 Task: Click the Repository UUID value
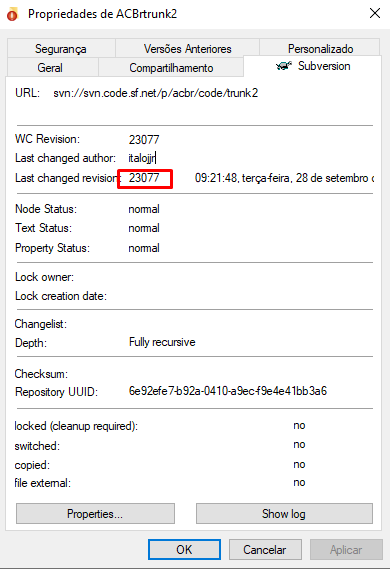coord(228,391)
